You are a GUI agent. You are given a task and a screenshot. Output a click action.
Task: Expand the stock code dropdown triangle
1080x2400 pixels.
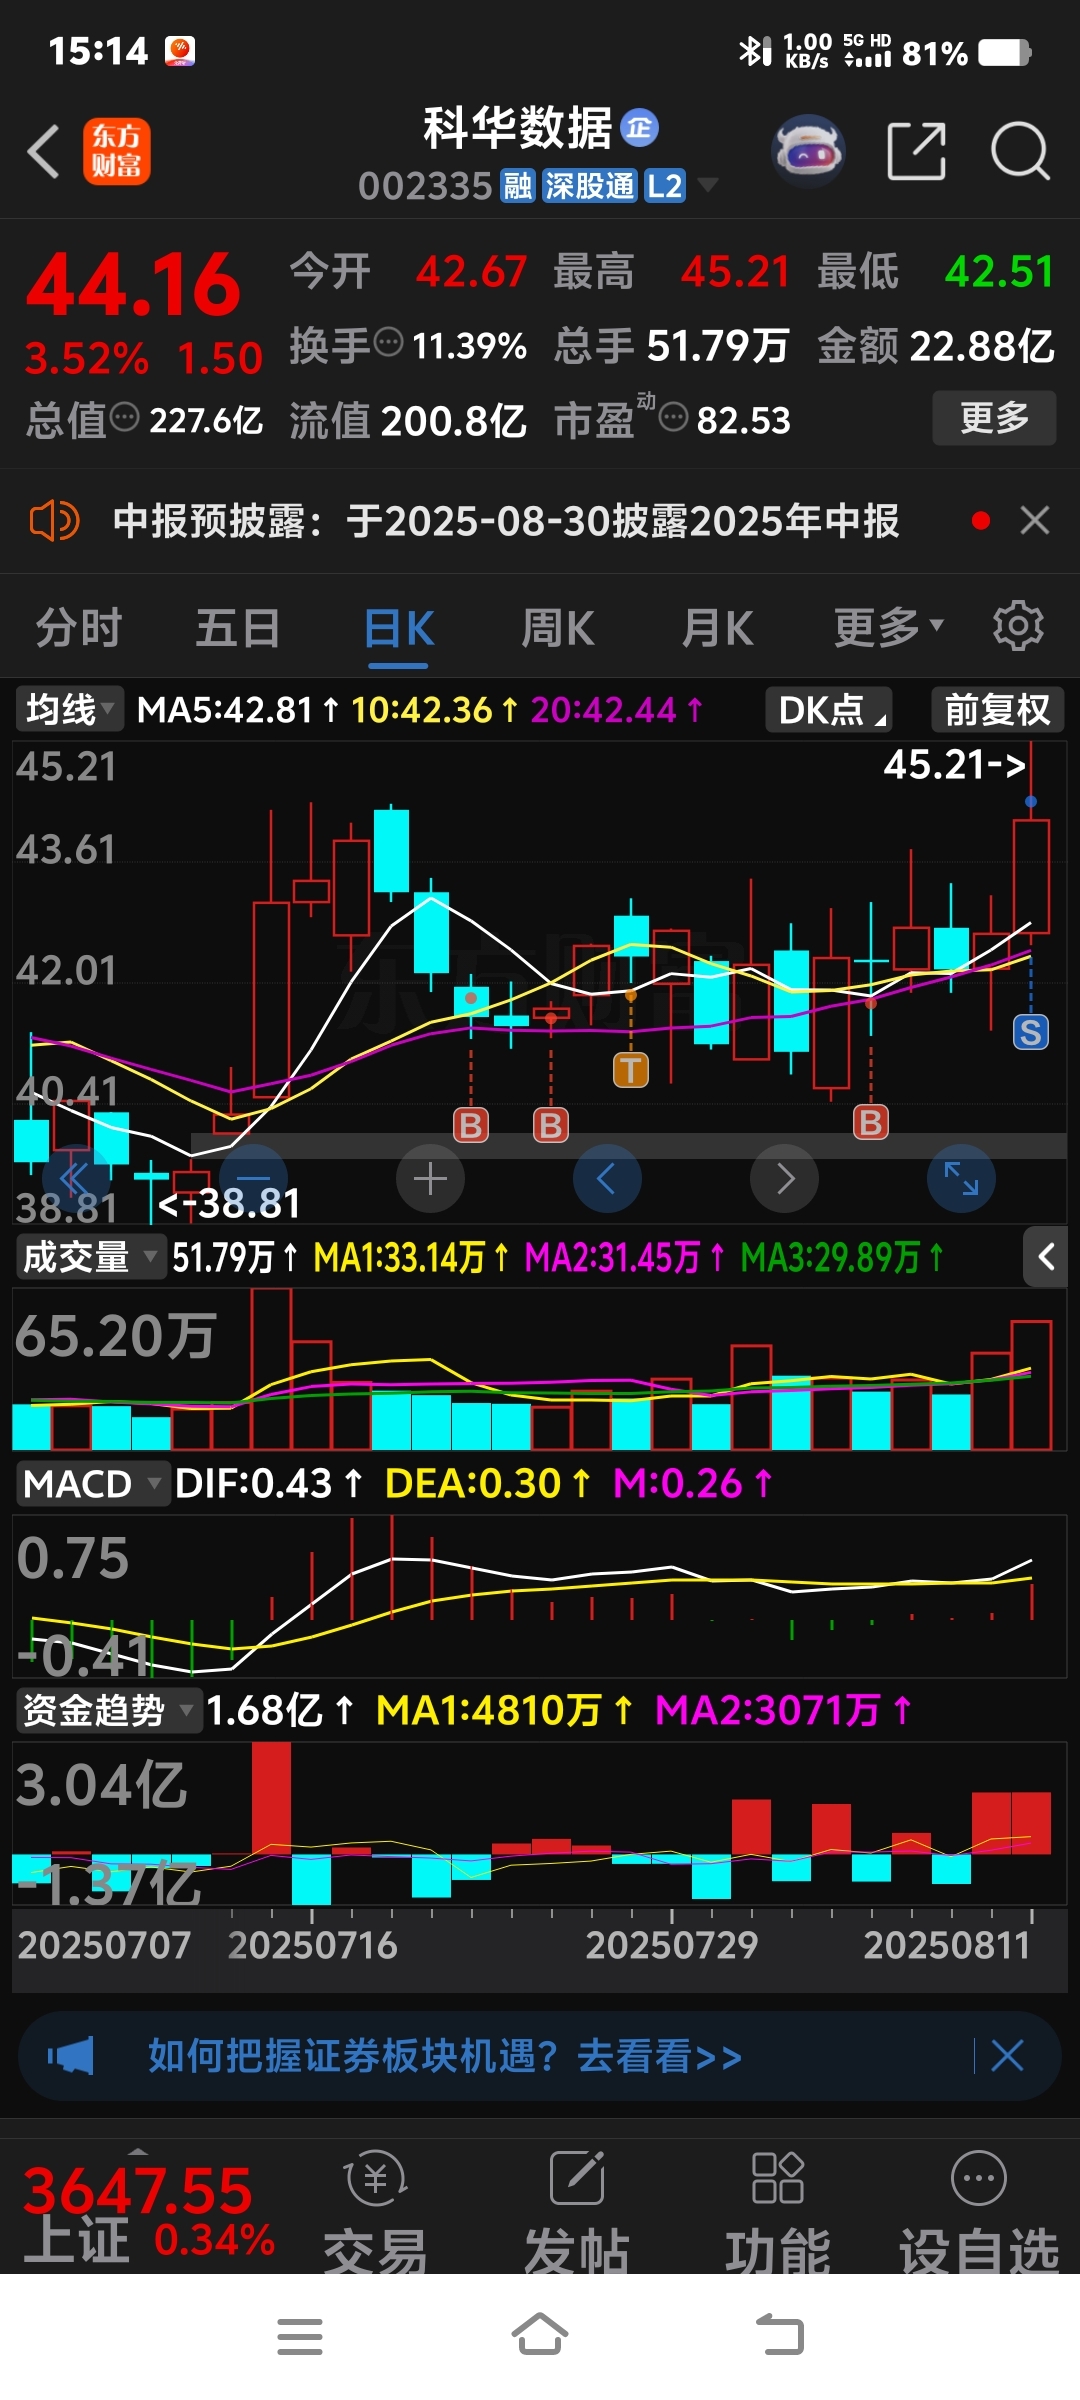point(708,185)
